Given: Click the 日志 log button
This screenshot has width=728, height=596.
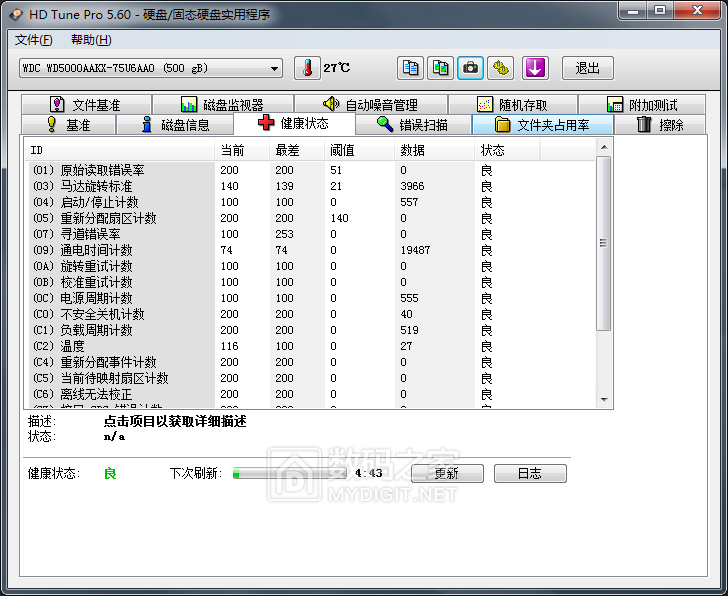Looking at the screenshot, I should click(530, 473).
